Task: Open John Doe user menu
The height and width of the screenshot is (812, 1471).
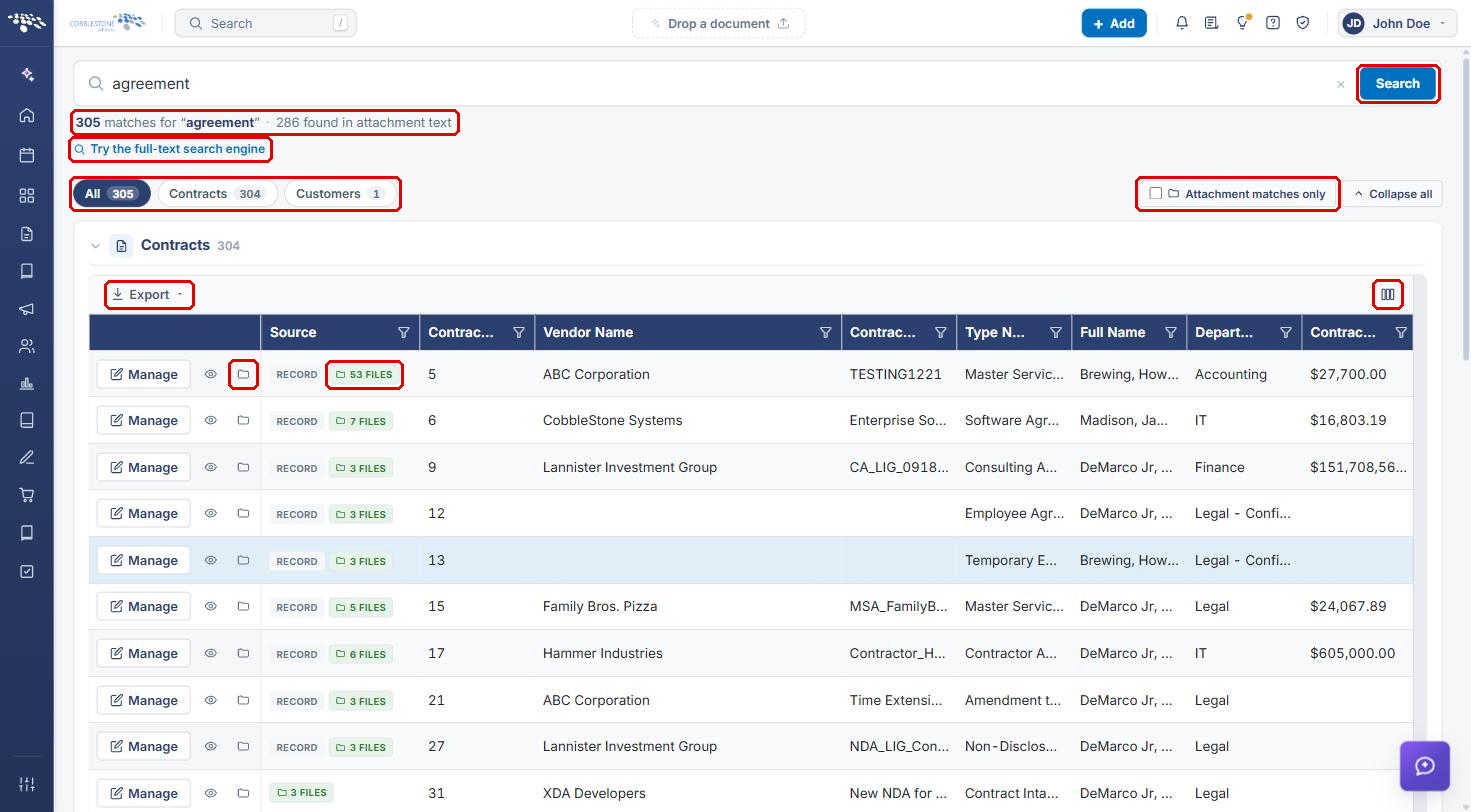Action: point(1397,23)
